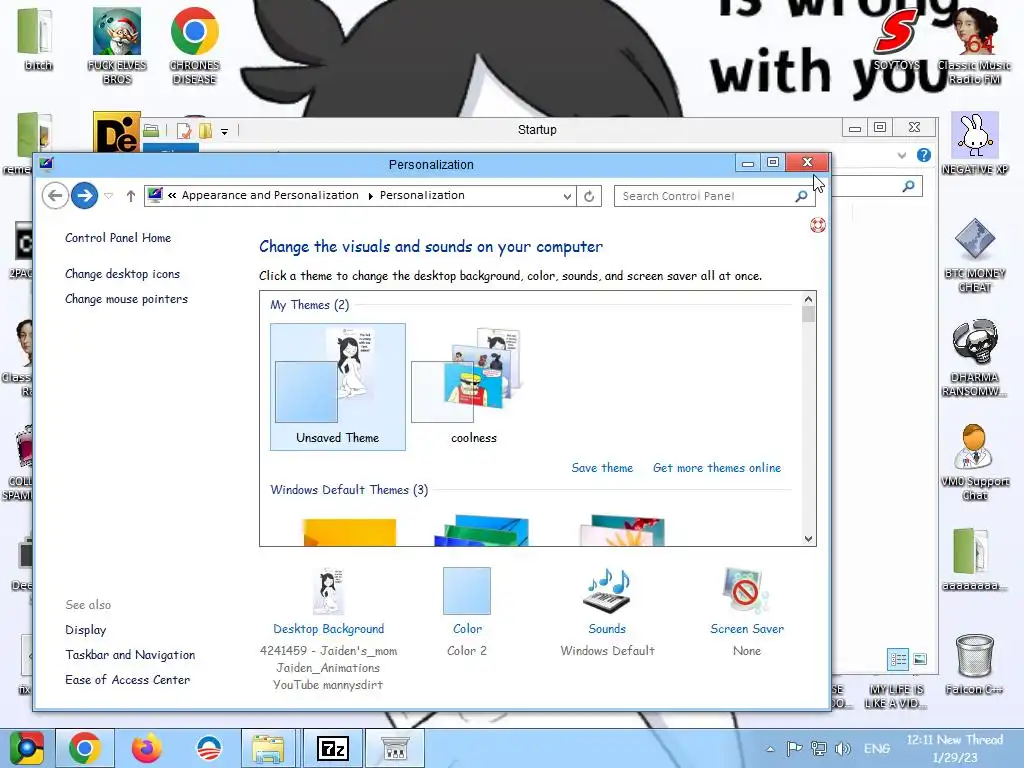
Task: Refresh the Personalization page
Action: click(x=589, y=196)
